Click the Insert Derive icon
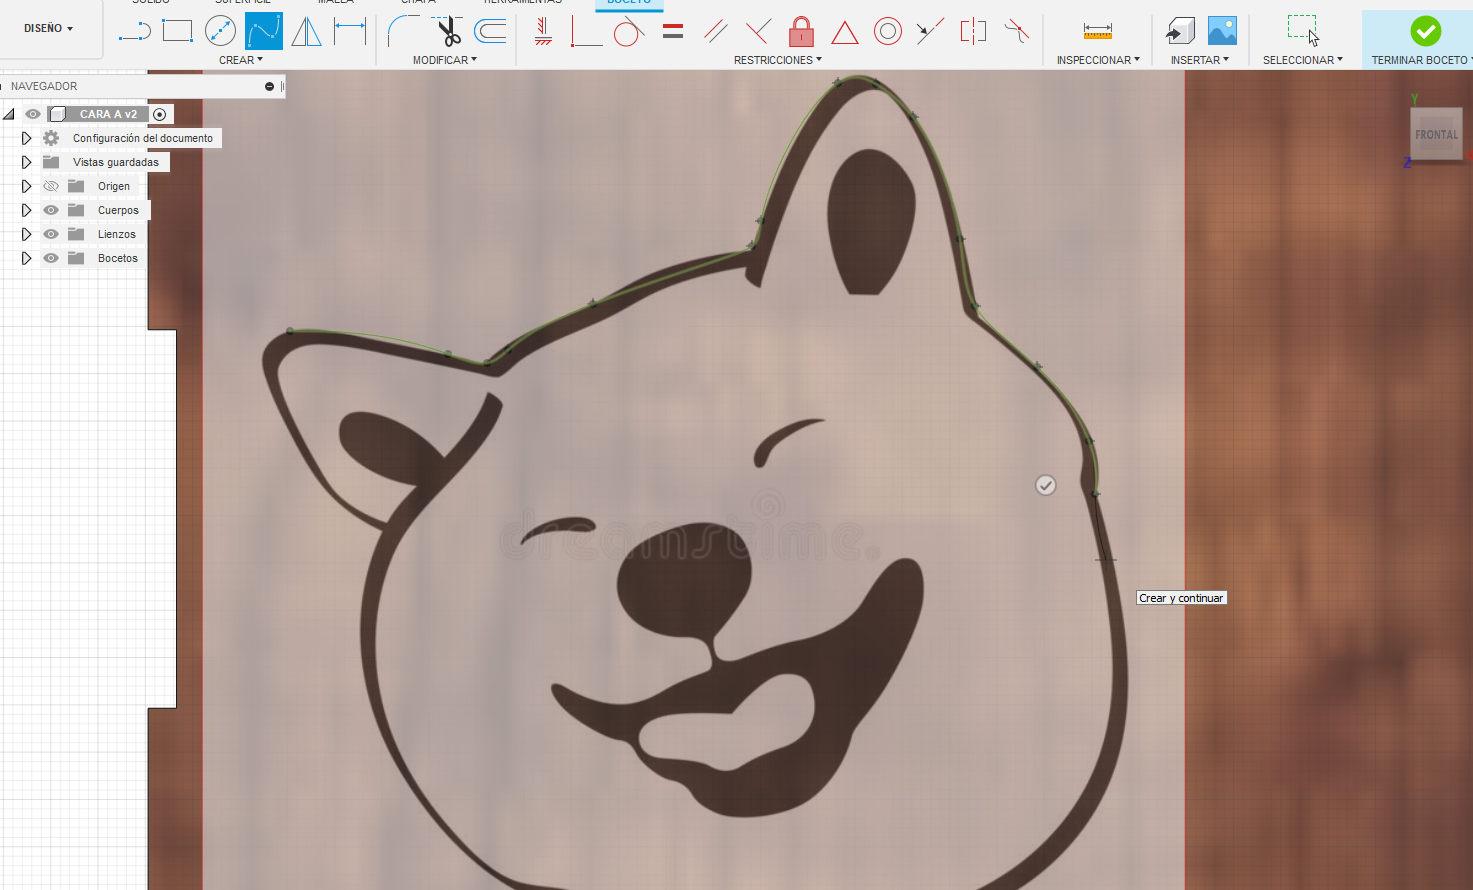Viewport: 1473px width, 890px height. (1180, 32)
